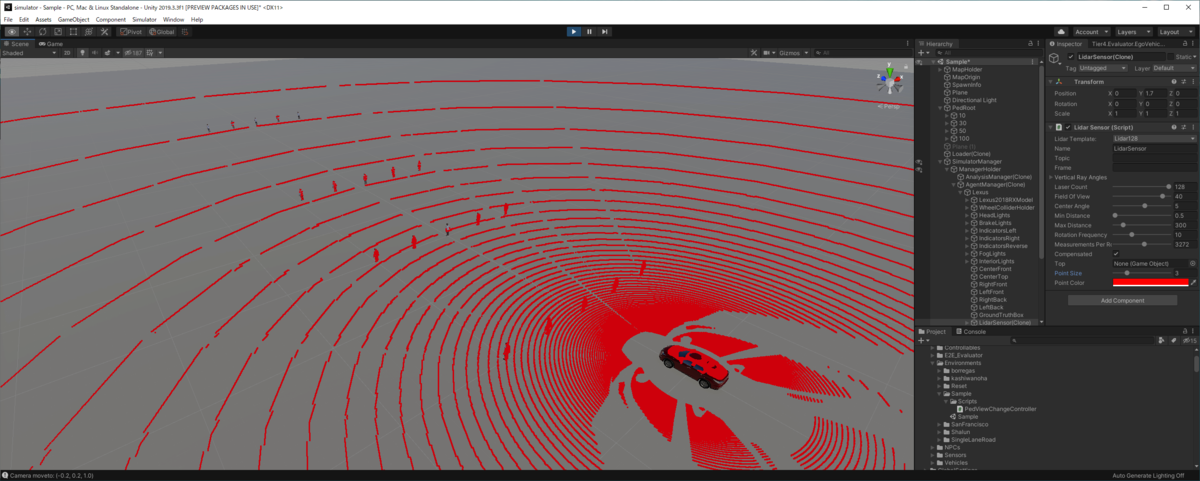Open the Layers dropdown
The height and width of the screenshot is (481, 1200).
[1132, 32]
